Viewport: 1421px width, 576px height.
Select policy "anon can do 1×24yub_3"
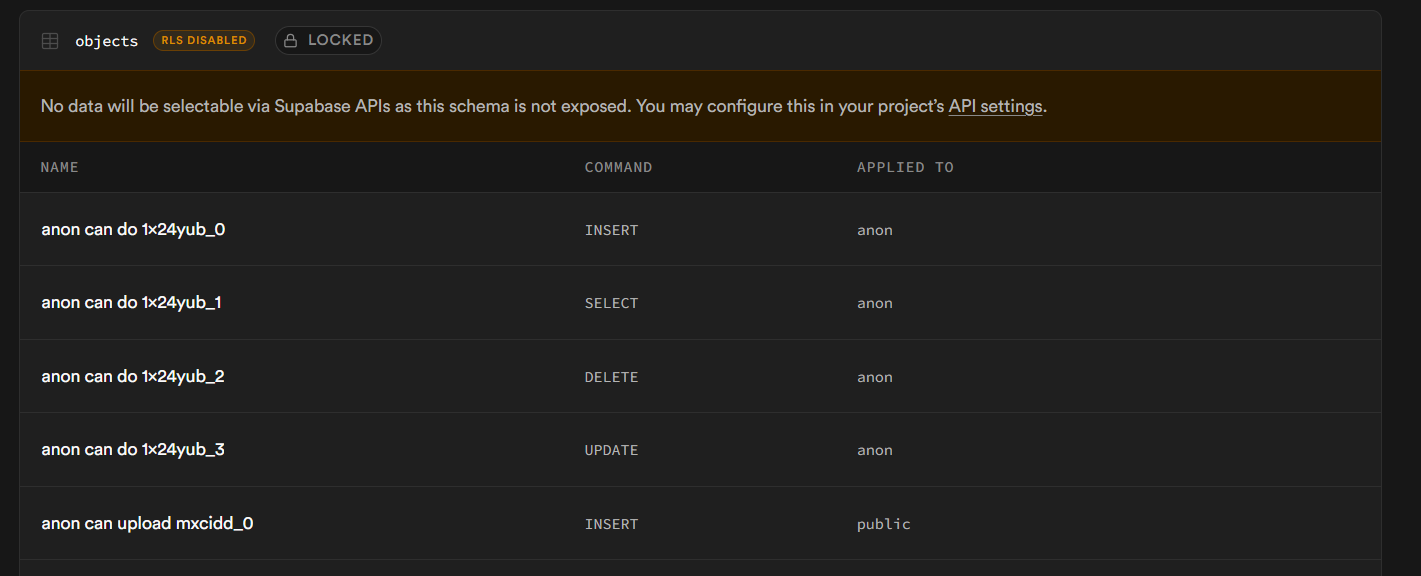click(132, 449)
